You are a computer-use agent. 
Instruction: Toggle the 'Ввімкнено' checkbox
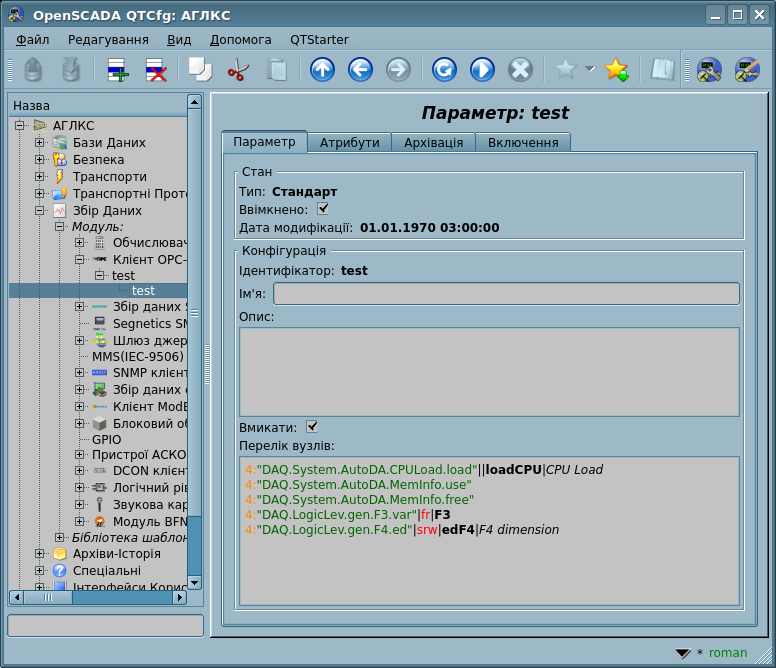tap(323, 209)
